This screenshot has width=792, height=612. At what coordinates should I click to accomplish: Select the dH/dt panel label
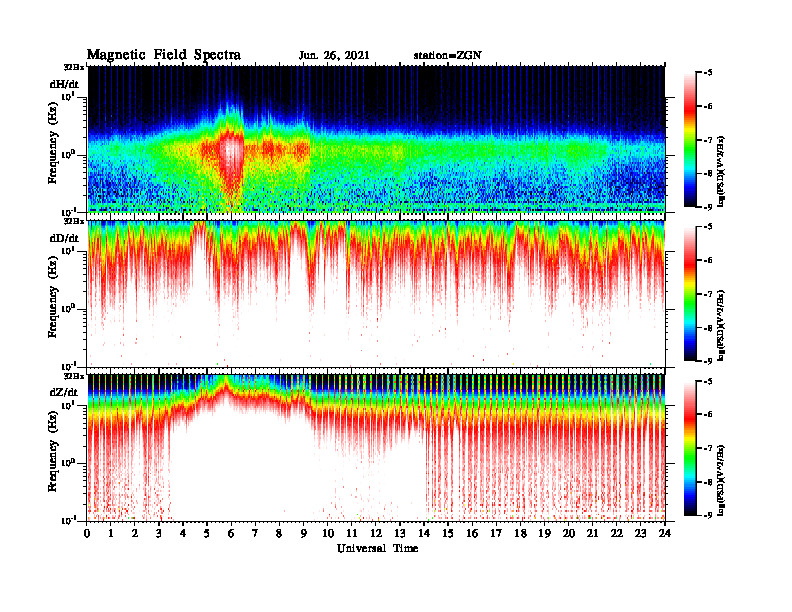point(64,84)
